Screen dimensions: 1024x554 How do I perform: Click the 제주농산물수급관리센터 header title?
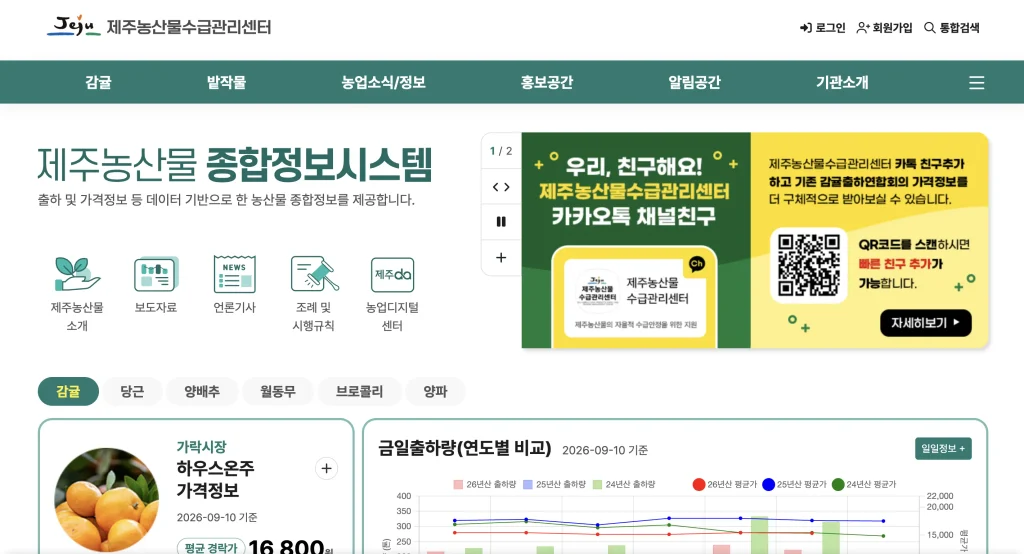coord(189,27)
